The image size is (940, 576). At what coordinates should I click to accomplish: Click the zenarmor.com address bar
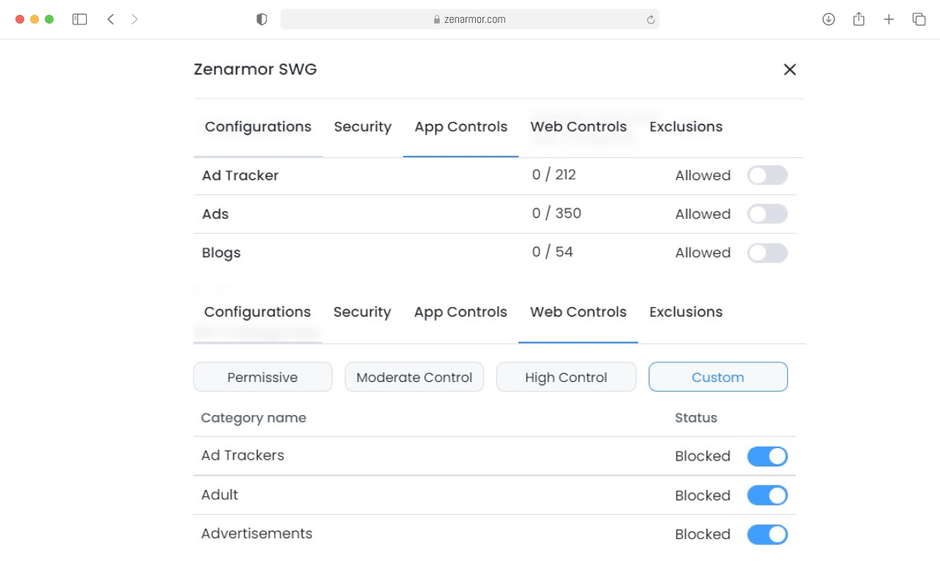pos(470,19)
